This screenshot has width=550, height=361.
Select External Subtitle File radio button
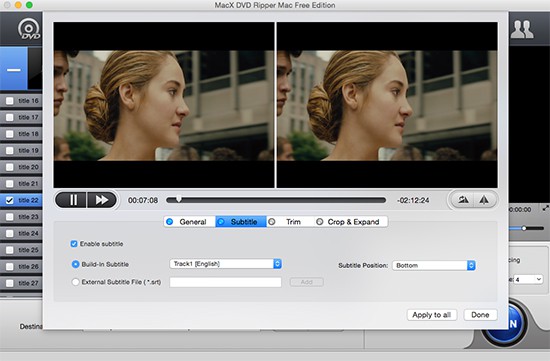point(75,282)
